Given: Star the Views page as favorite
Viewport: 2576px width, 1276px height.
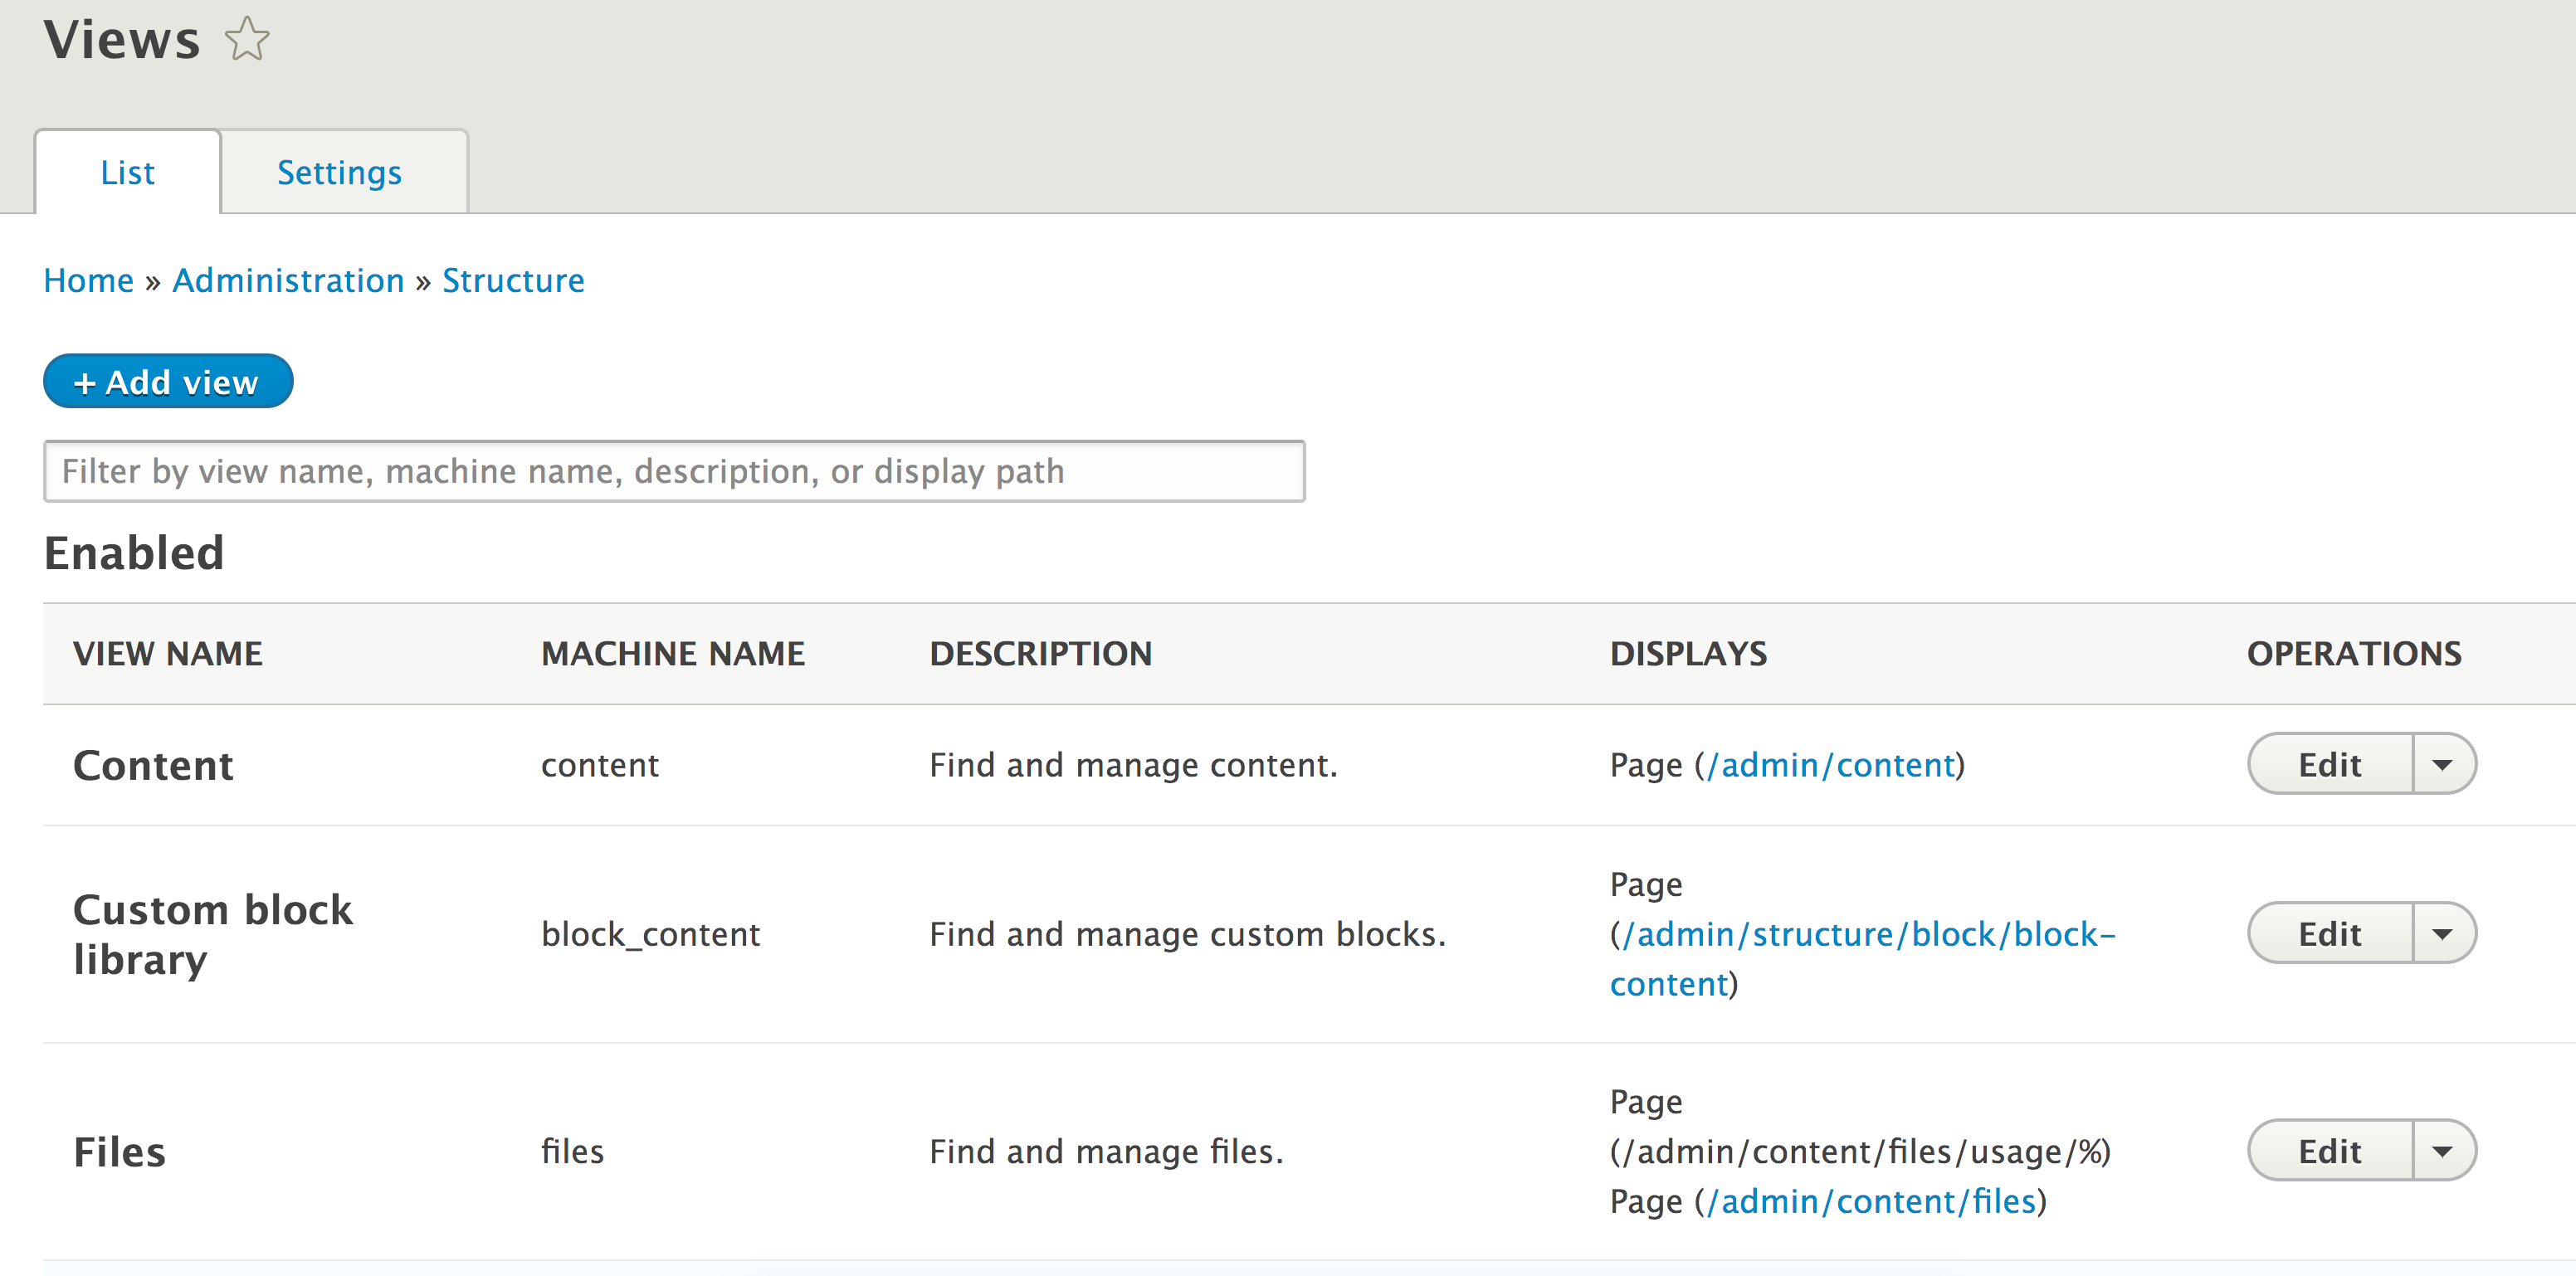Looking at the screenshot, I should tap(246, 40).
